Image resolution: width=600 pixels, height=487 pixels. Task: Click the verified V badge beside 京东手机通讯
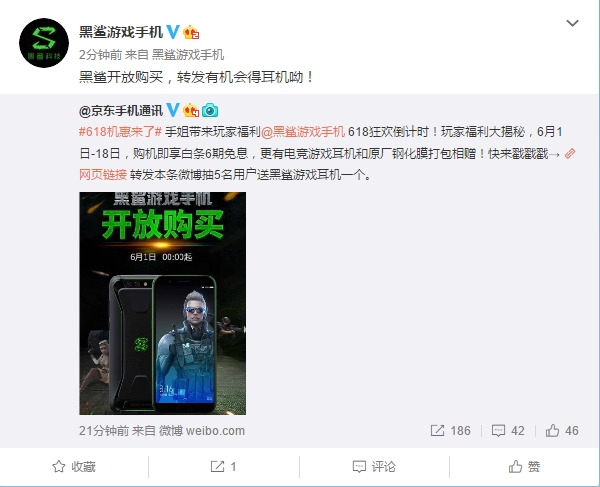coord(173,110)
